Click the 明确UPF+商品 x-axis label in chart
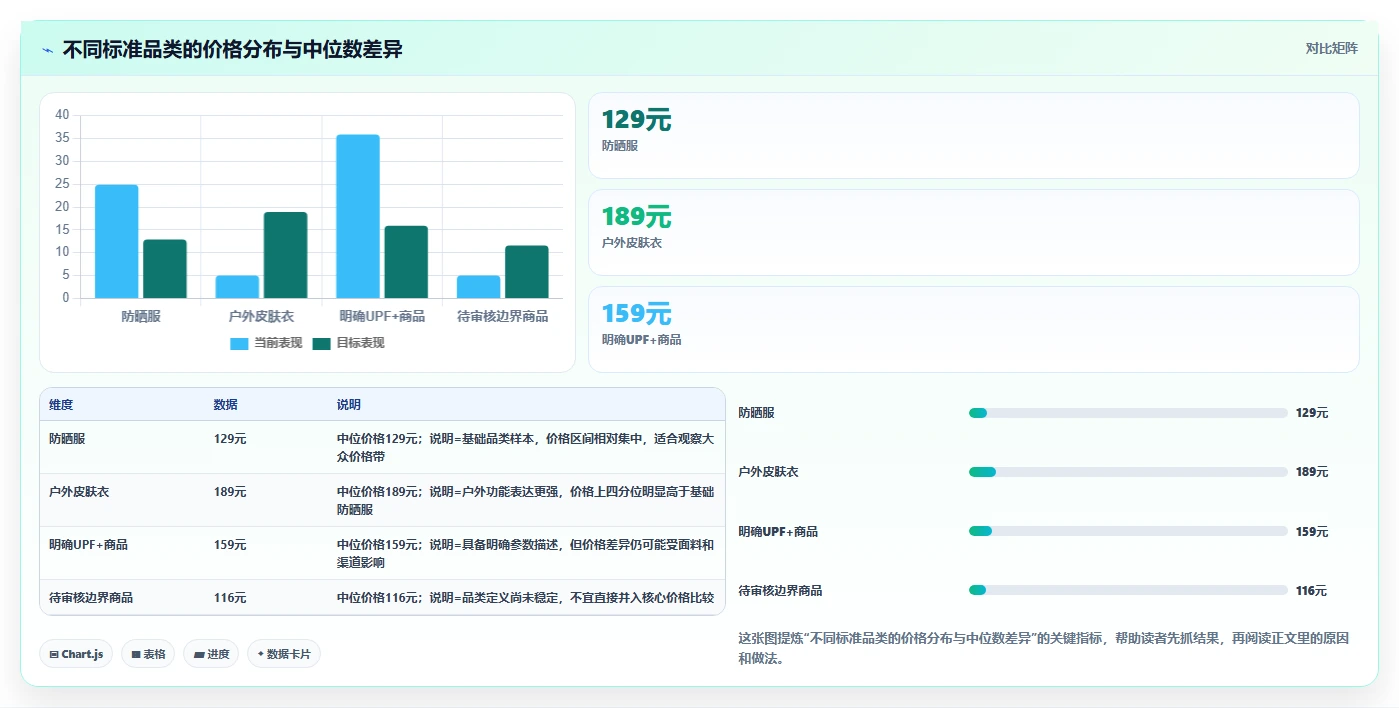 382,317
